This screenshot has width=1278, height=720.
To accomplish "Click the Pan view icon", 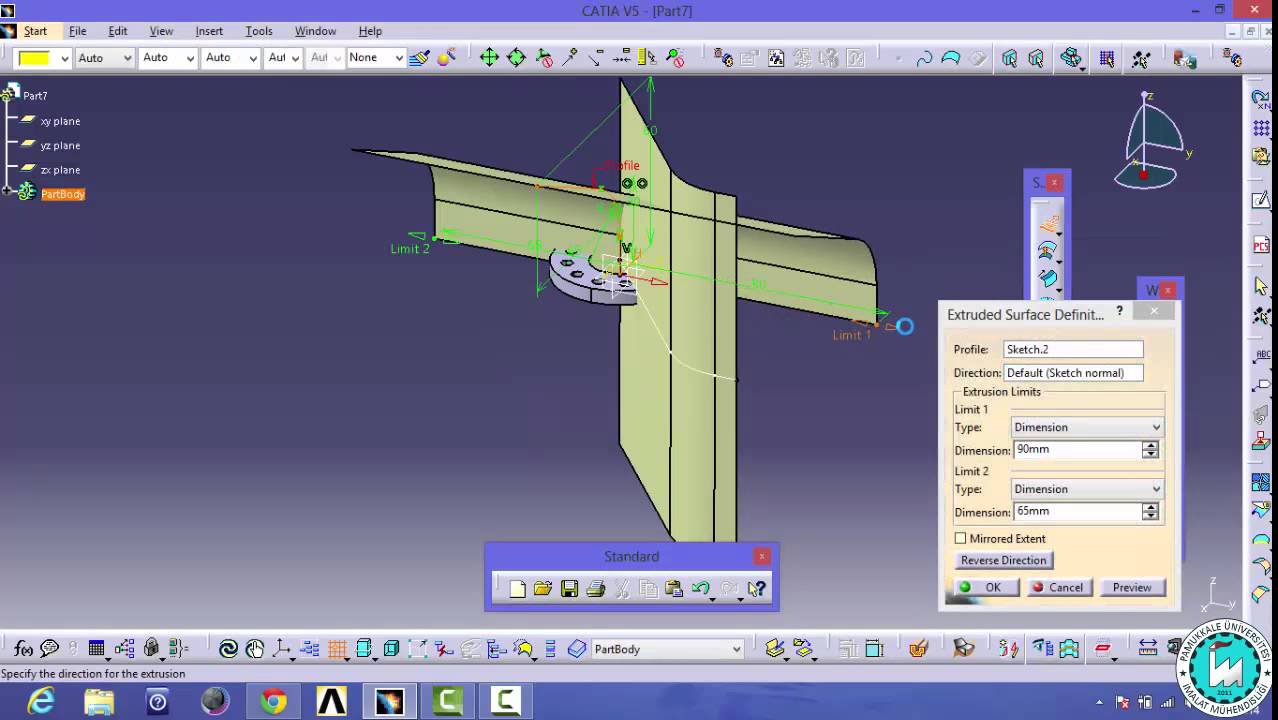I will pyautogui.click(x=490, y=58).
